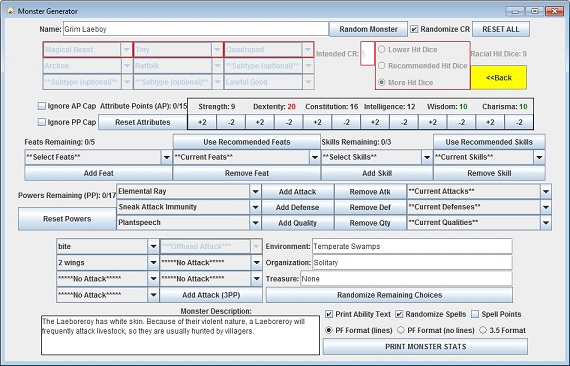Click the Add Skill button
The width and height of the screenshot is (570, 366).
click(377, 173)
